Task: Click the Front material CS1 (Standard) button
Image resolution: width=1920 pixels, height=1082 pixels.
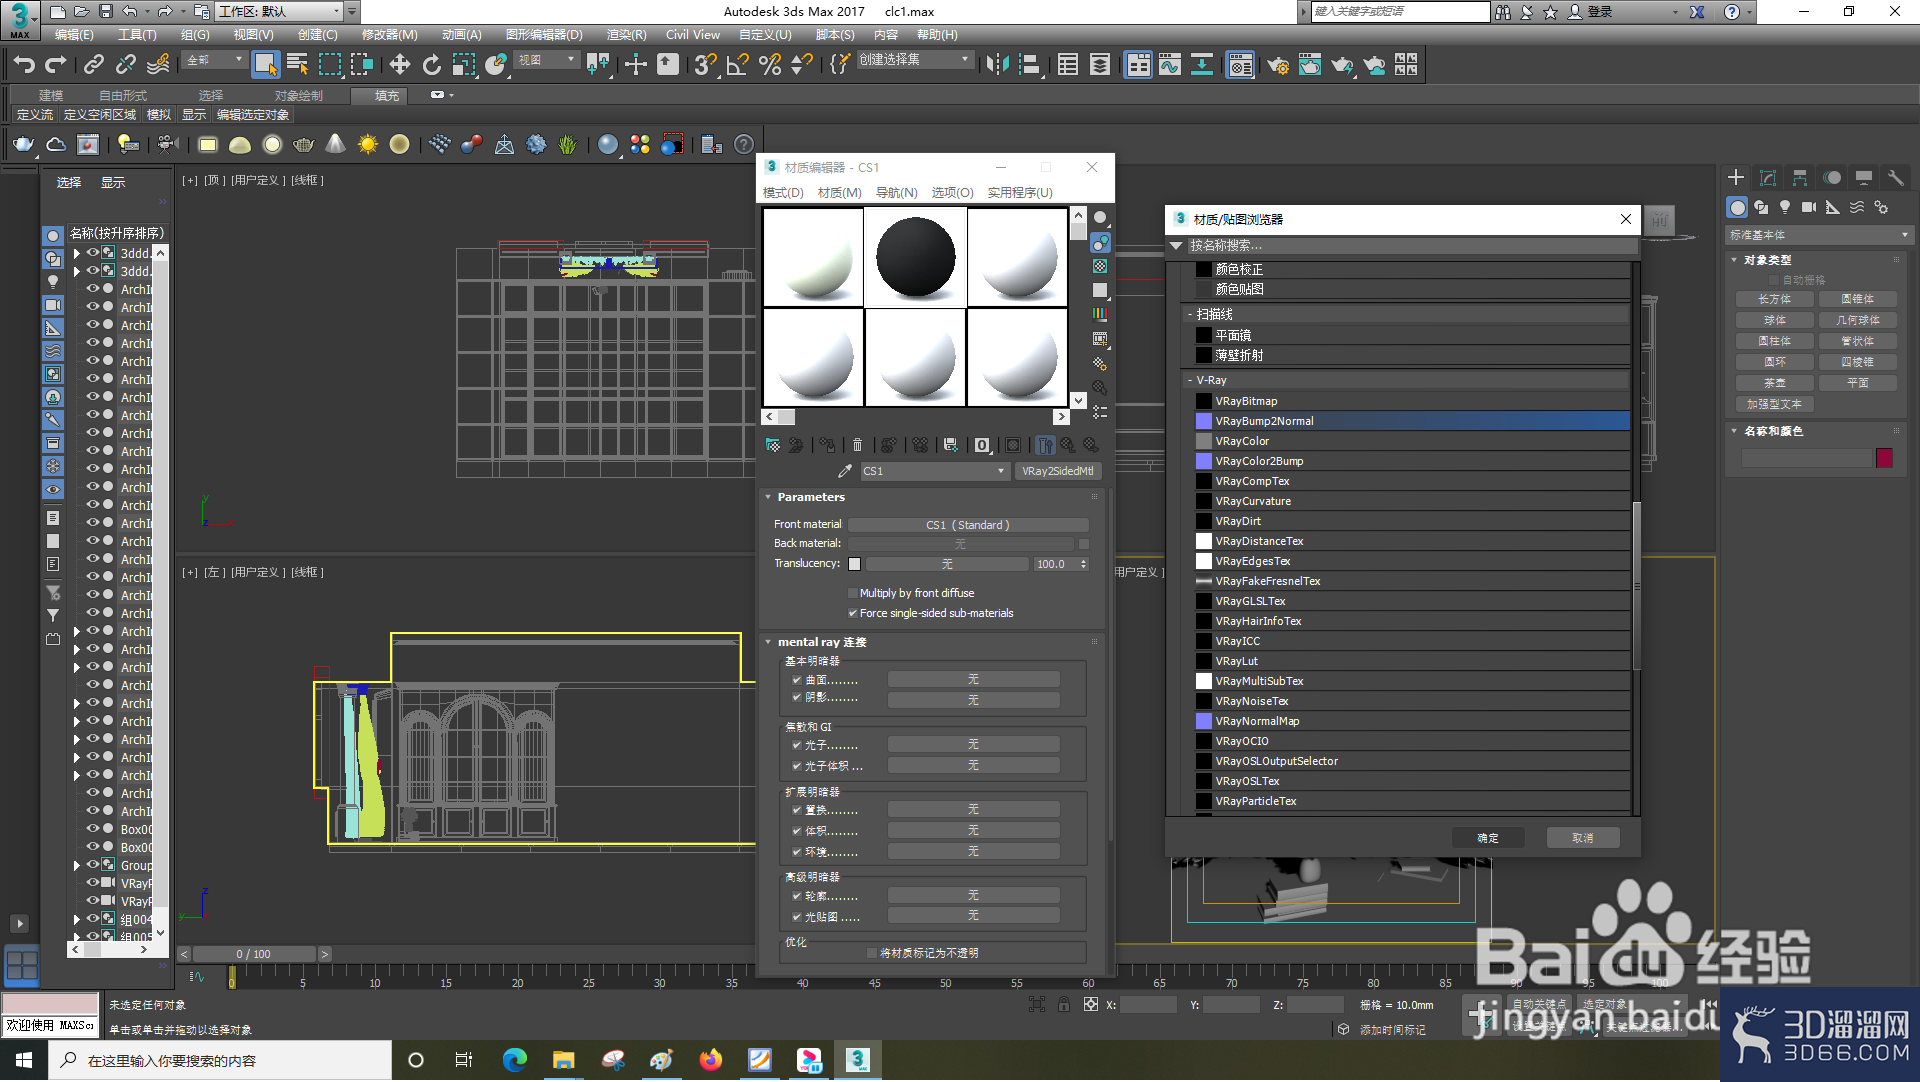Action: pyautogui.click(x=968, y=525)
